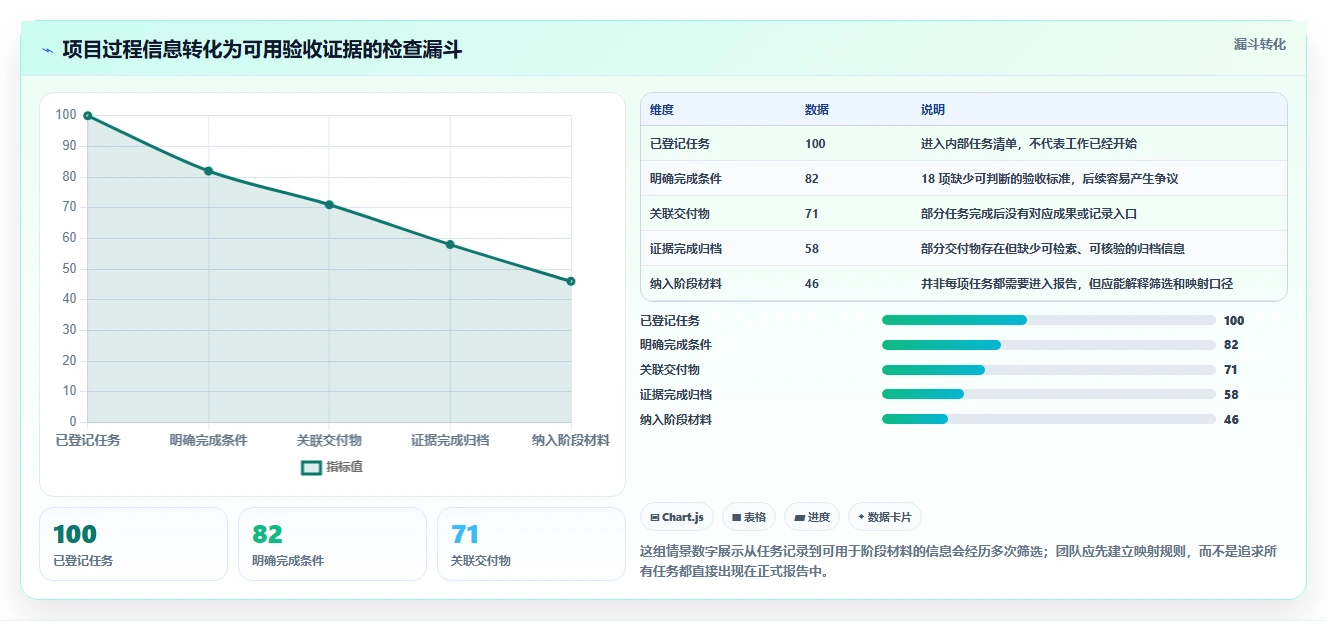1327x621 pixels.
Task: Click the 进度 tag chip
Action: pos(812,517)
